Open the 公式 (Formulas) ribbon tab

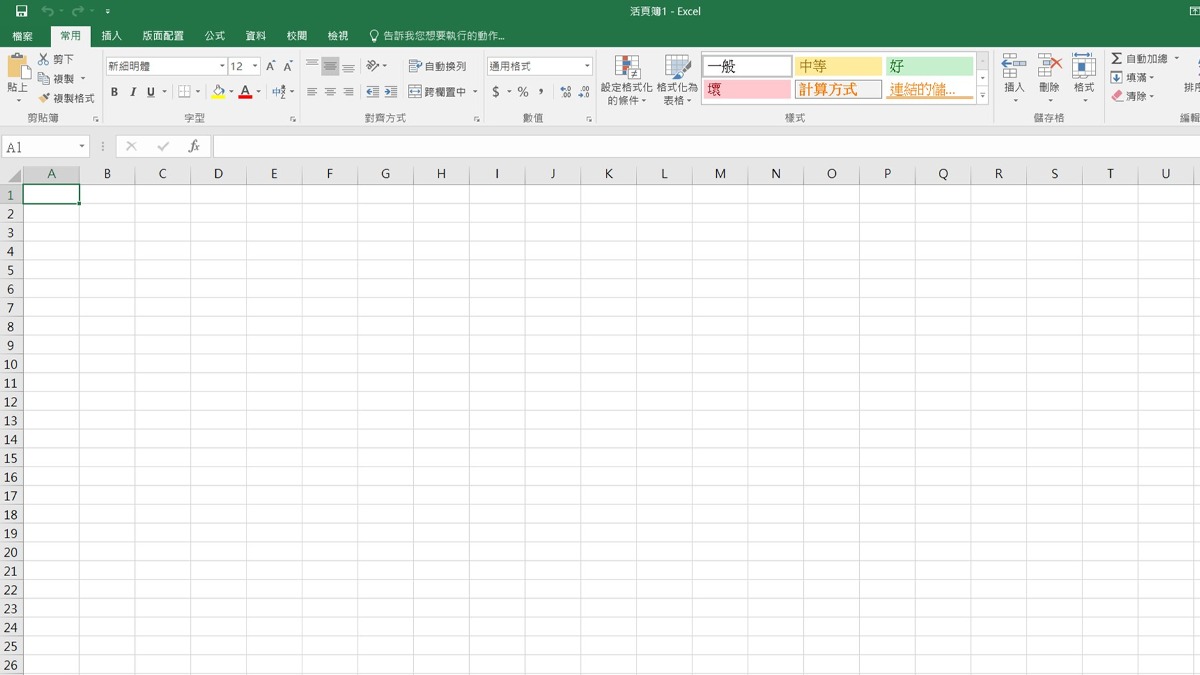(214, 36)
